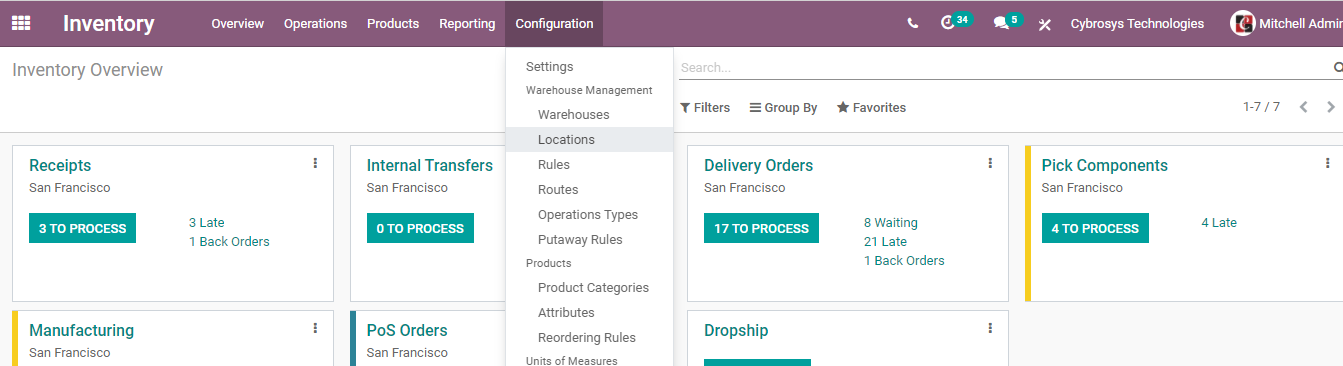Click 0 TO PROCESS on Internal Transfers
Screen dimensions: 1343x366
[420, 228]
